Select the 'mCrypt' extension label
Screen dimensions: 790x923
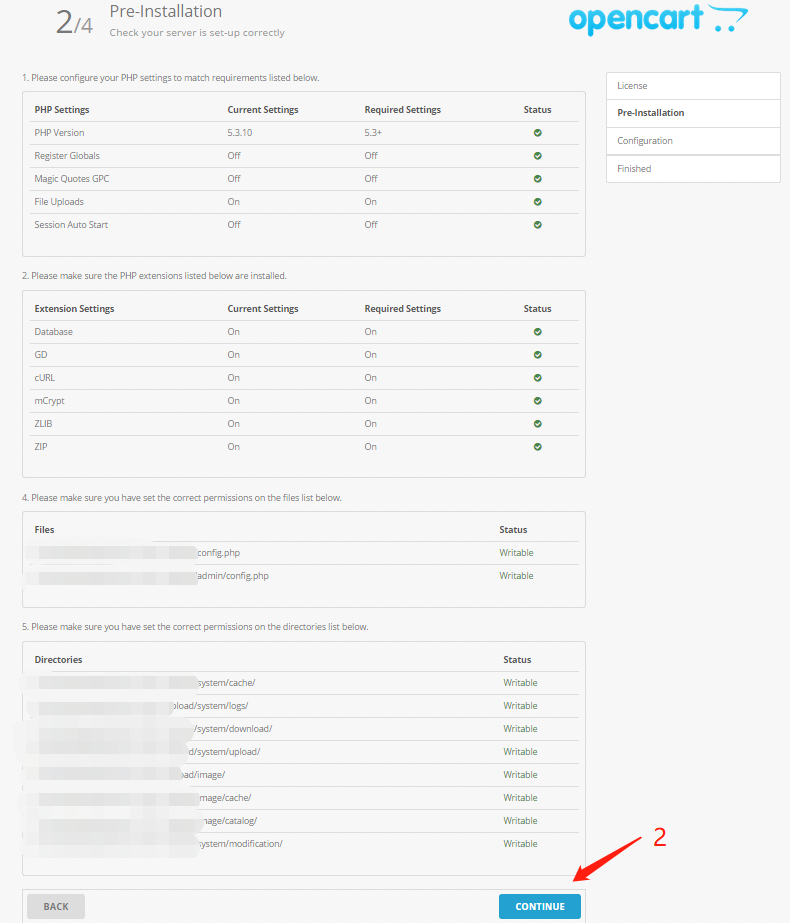point(49,401)
